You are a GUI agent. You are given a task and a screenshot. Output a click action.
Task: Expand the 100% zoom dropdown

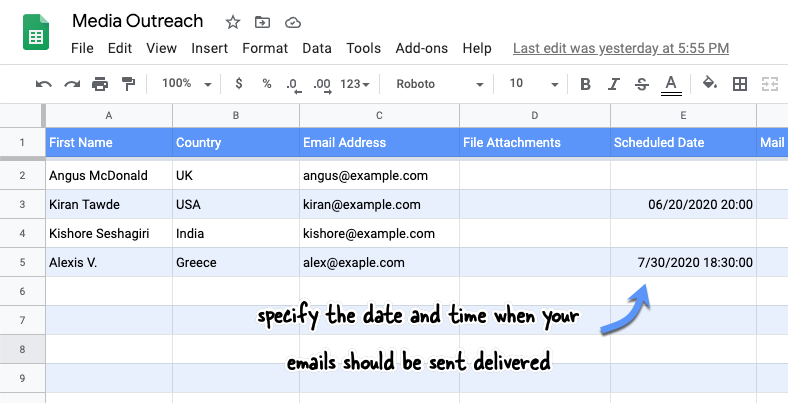pos(186,83)
